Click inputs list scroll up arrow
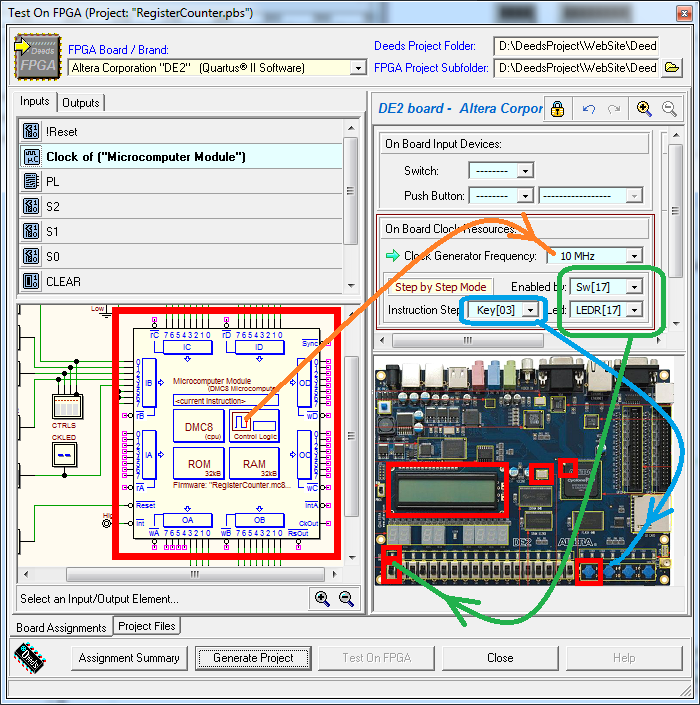Screen dimensions: 700x705 click(x=351, y=128)
